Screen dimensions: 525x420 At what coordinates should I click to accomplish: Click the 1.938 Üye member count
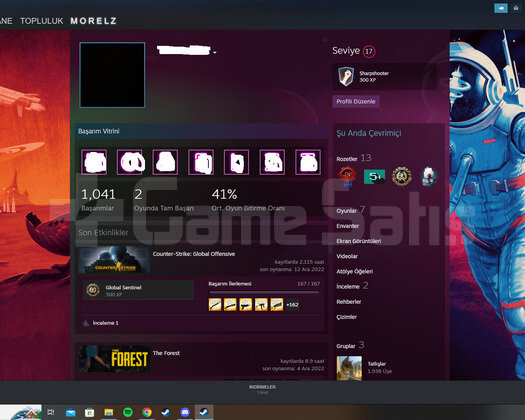click(380, 371)
